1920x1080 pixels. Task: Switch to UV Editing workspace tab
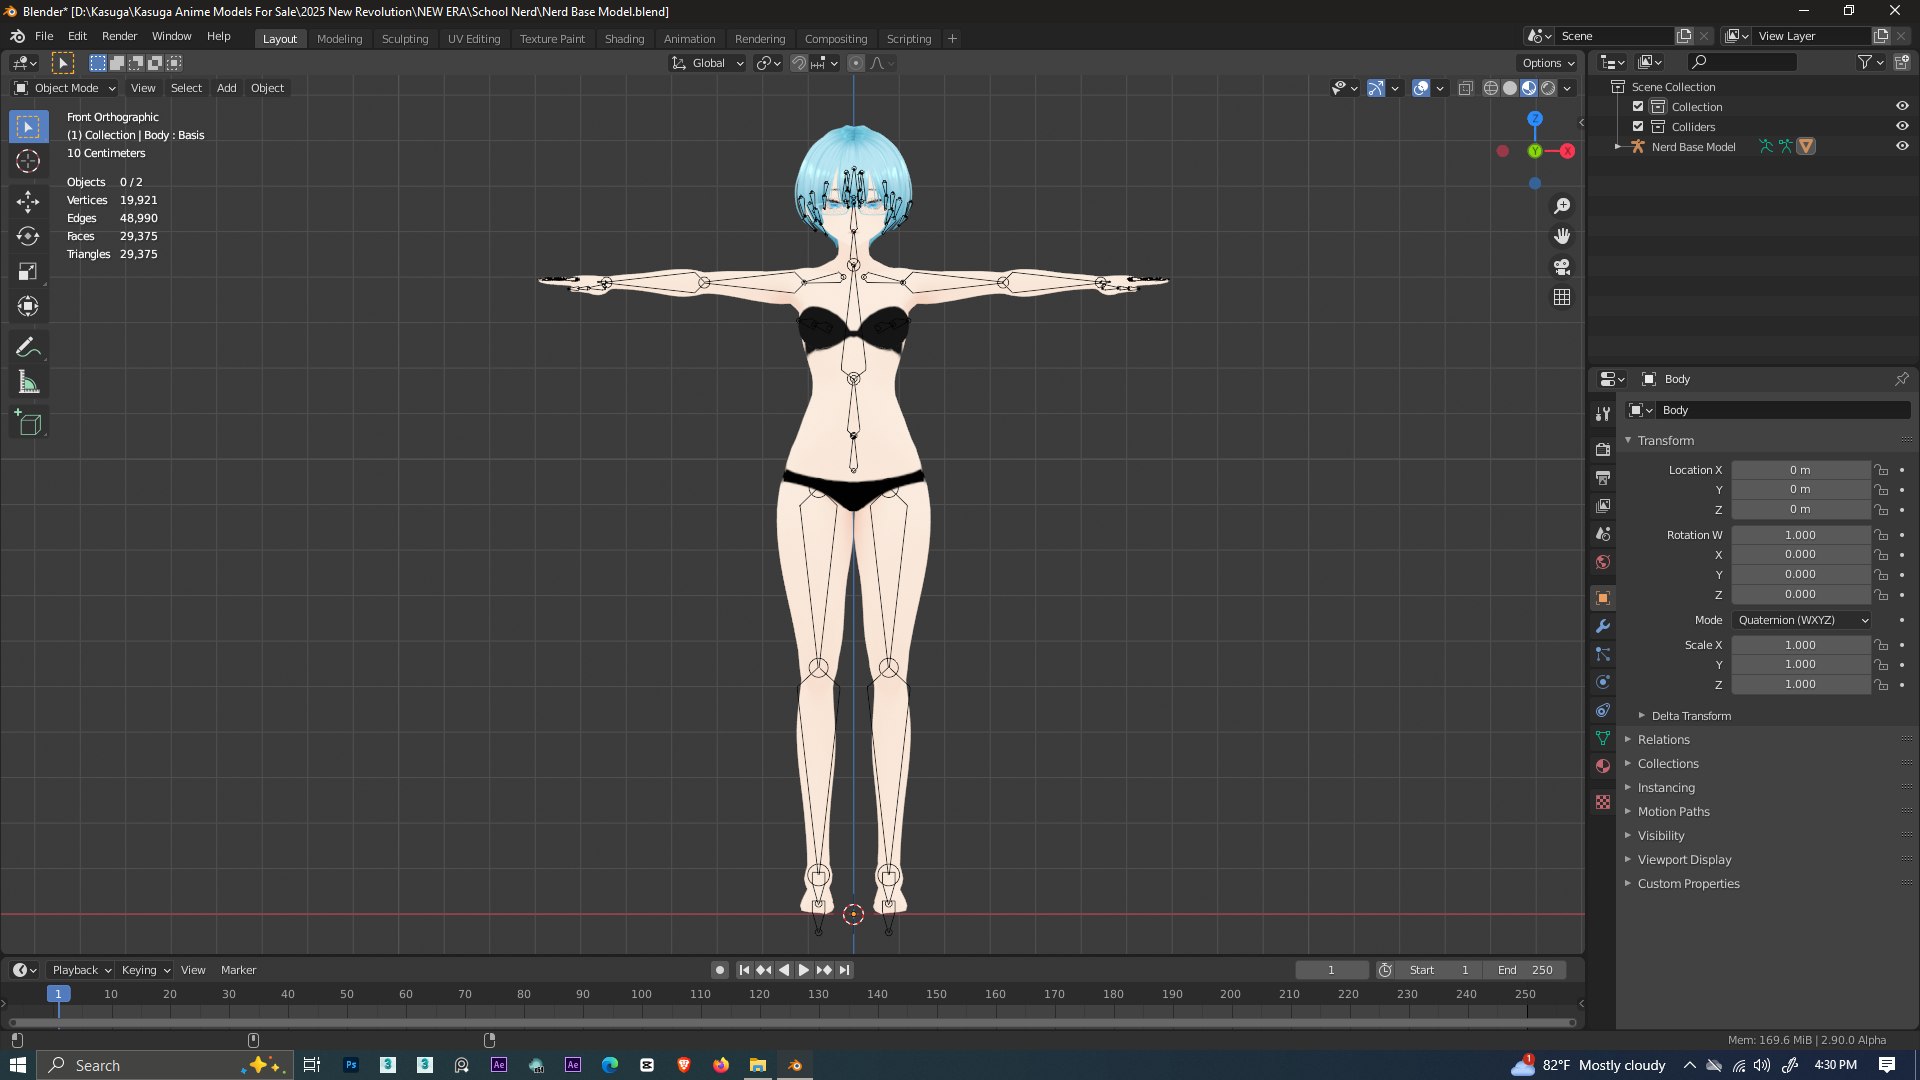474,39
